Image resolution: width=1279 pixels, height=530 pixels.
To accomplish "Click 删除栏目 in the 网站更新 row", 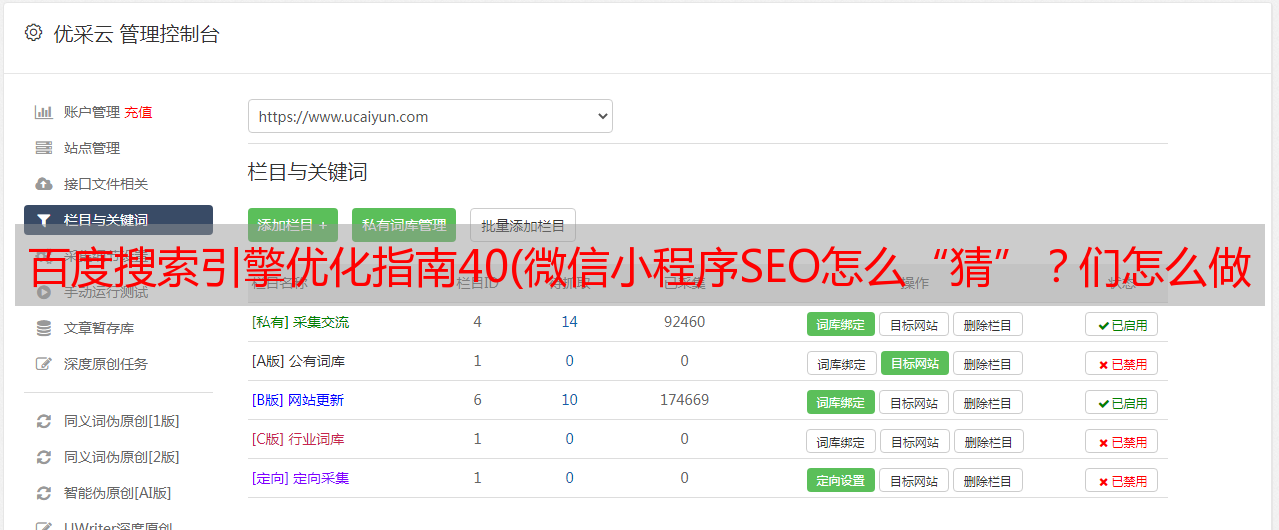I will tap(987, 402).
